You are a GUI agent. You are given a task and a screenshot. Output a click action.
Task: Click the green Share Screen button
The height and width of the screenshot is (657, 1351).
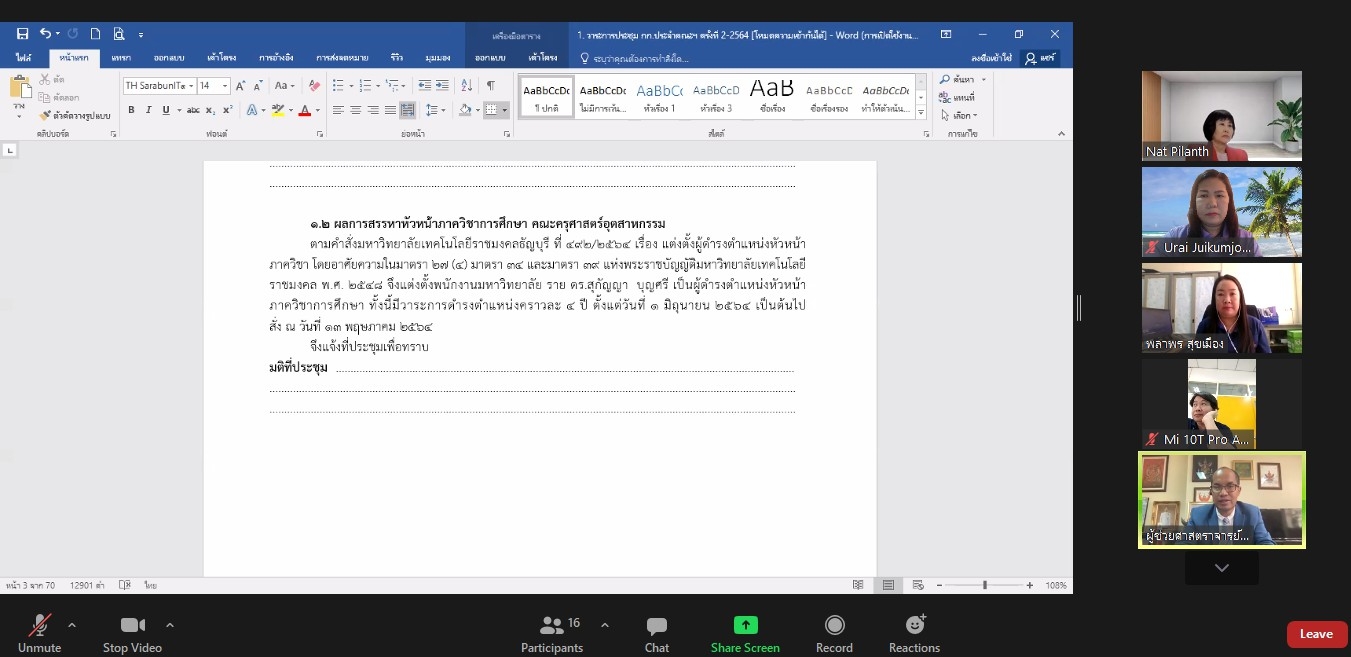click(x=745, y=634)
